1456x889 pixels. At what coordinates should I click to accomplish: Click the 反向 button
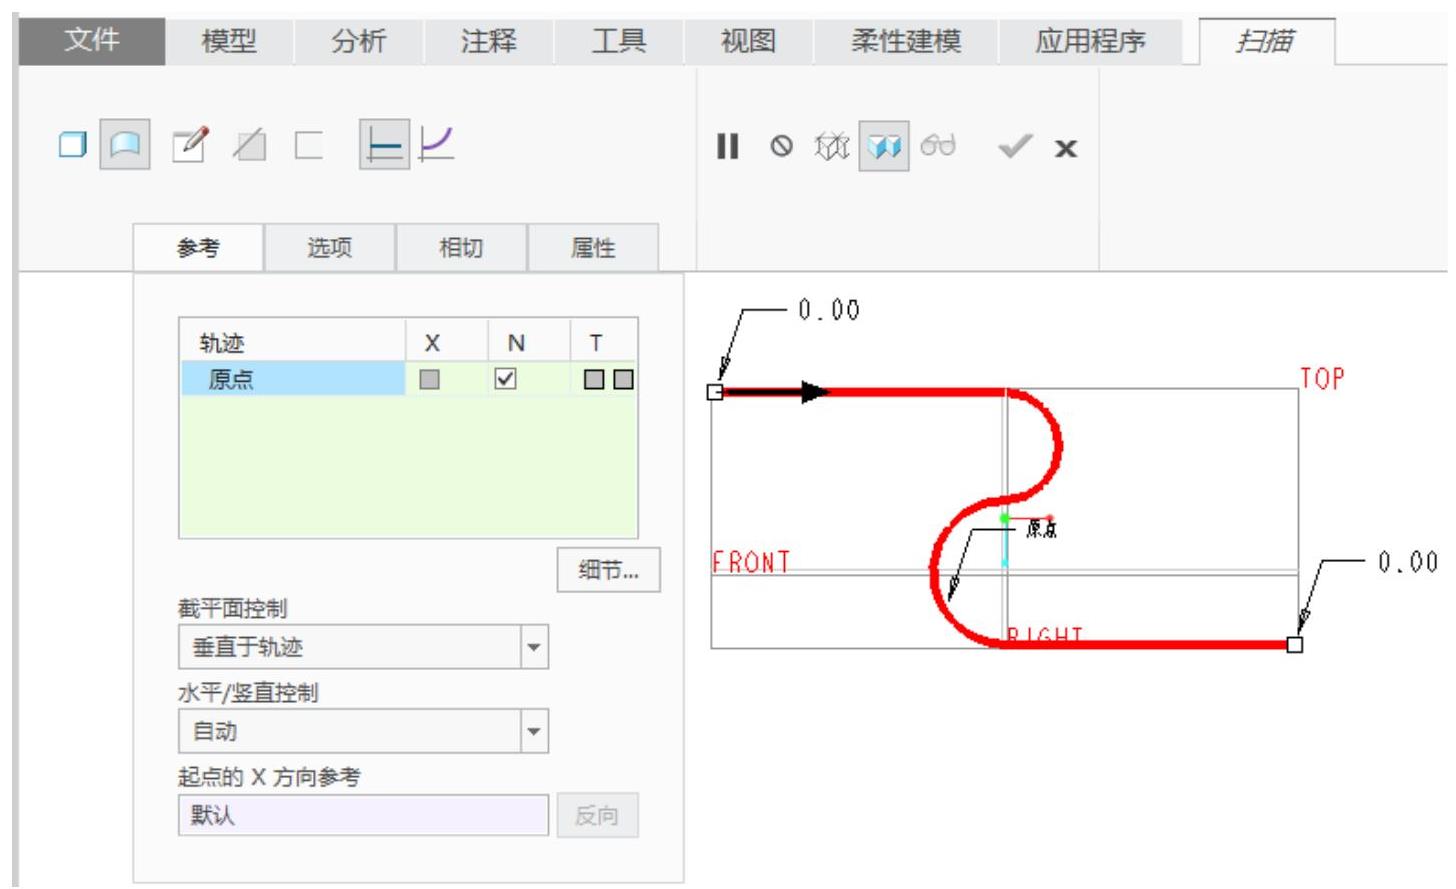pyautogui.click(x=596, y=816)
